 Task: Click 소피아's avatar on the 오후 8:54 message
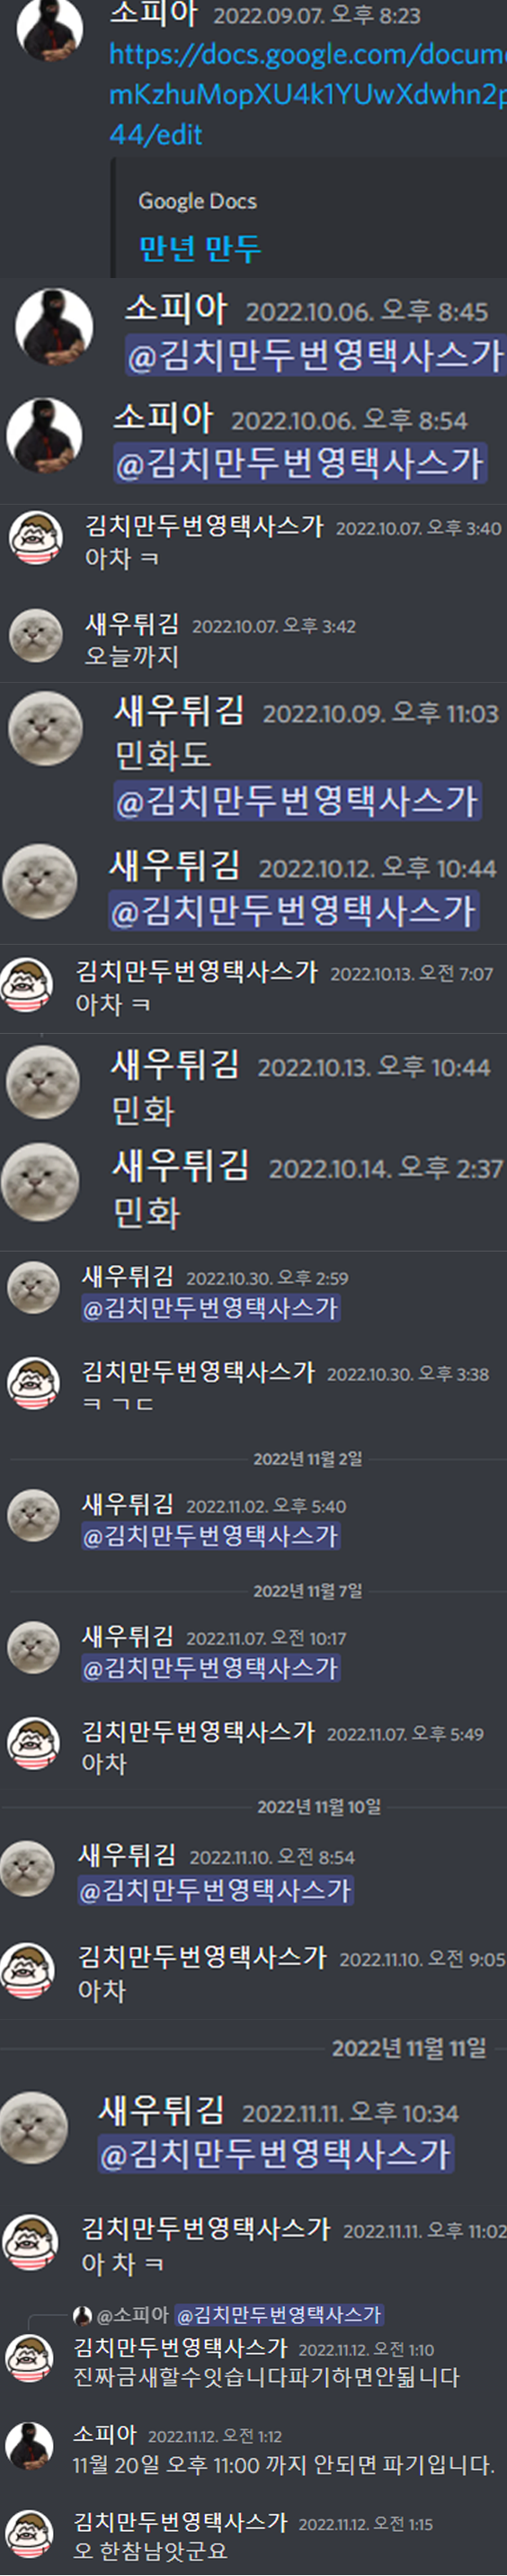44,435
